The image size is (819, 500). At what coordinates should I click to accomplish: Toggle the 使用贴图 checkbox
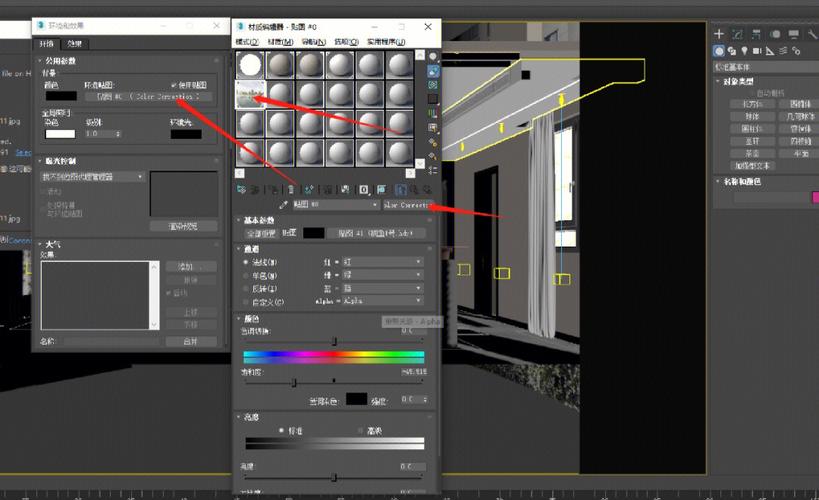(174, 85)
